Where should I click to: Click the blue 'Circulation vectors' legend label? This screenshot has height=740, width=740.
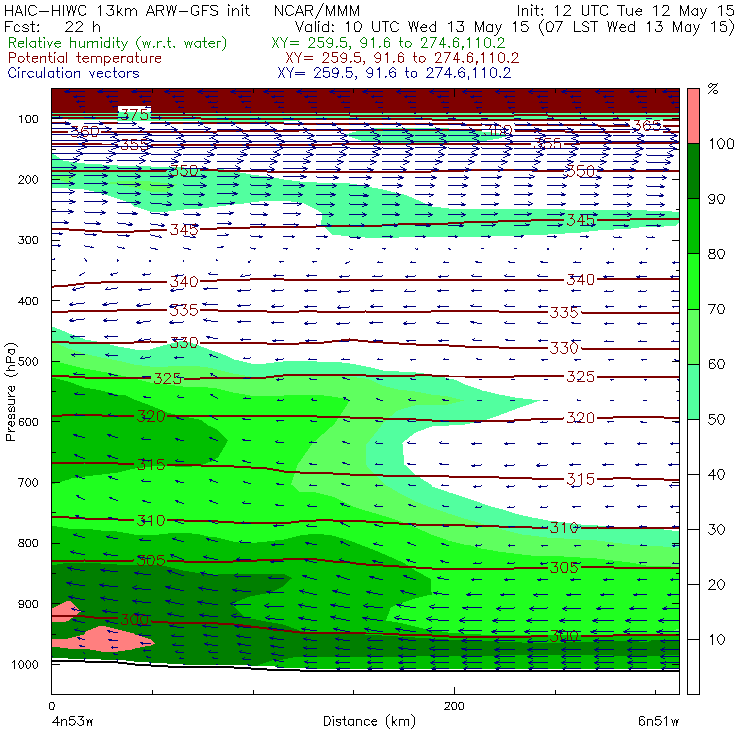tap(74, 73)
